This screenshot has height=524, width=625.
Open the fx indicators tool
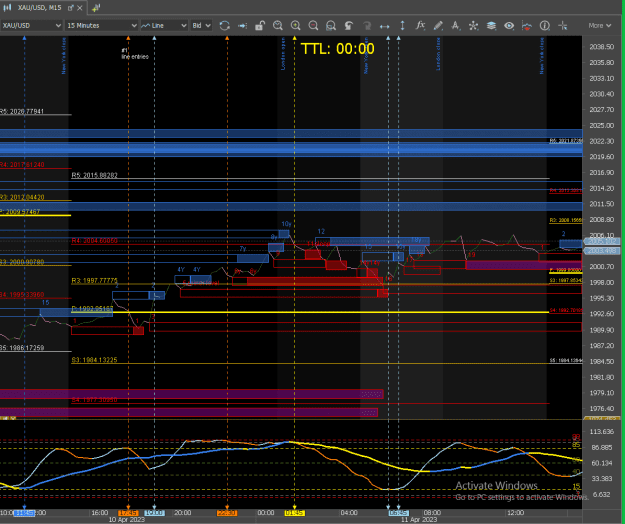click(x=420, y=26)
